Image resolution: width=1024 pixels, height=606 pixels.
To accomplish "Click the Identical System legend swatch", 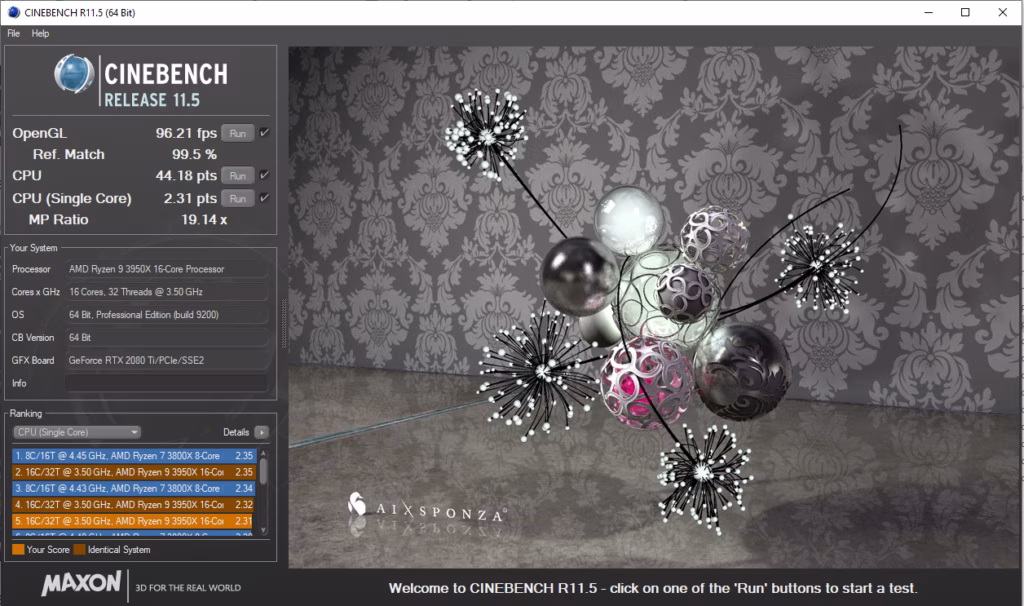I will (x=80, y=550).
